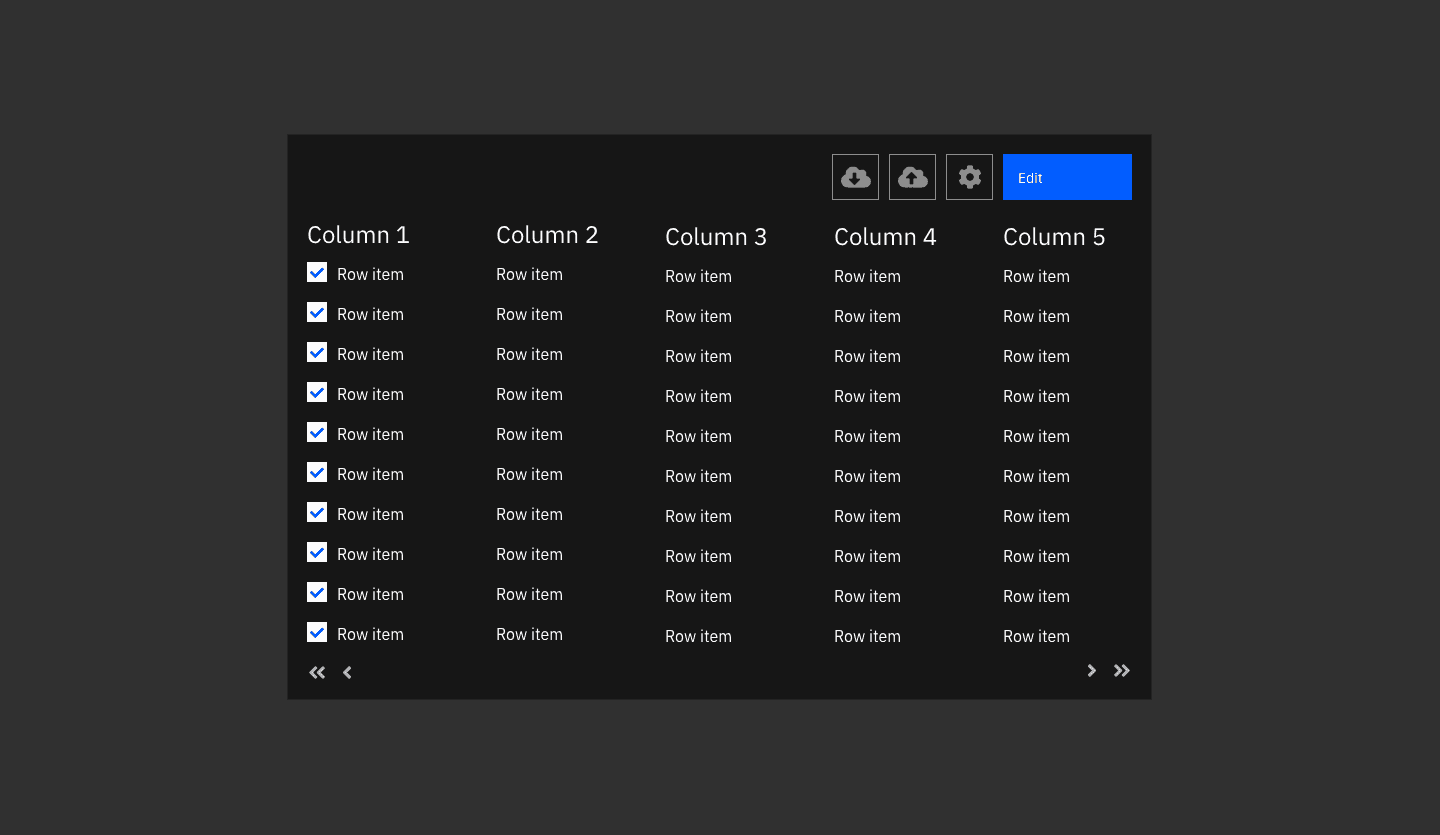Click the cloud download icon
Image resolution: width=1440 pixels, height=835 pixels.
[855, 177]
